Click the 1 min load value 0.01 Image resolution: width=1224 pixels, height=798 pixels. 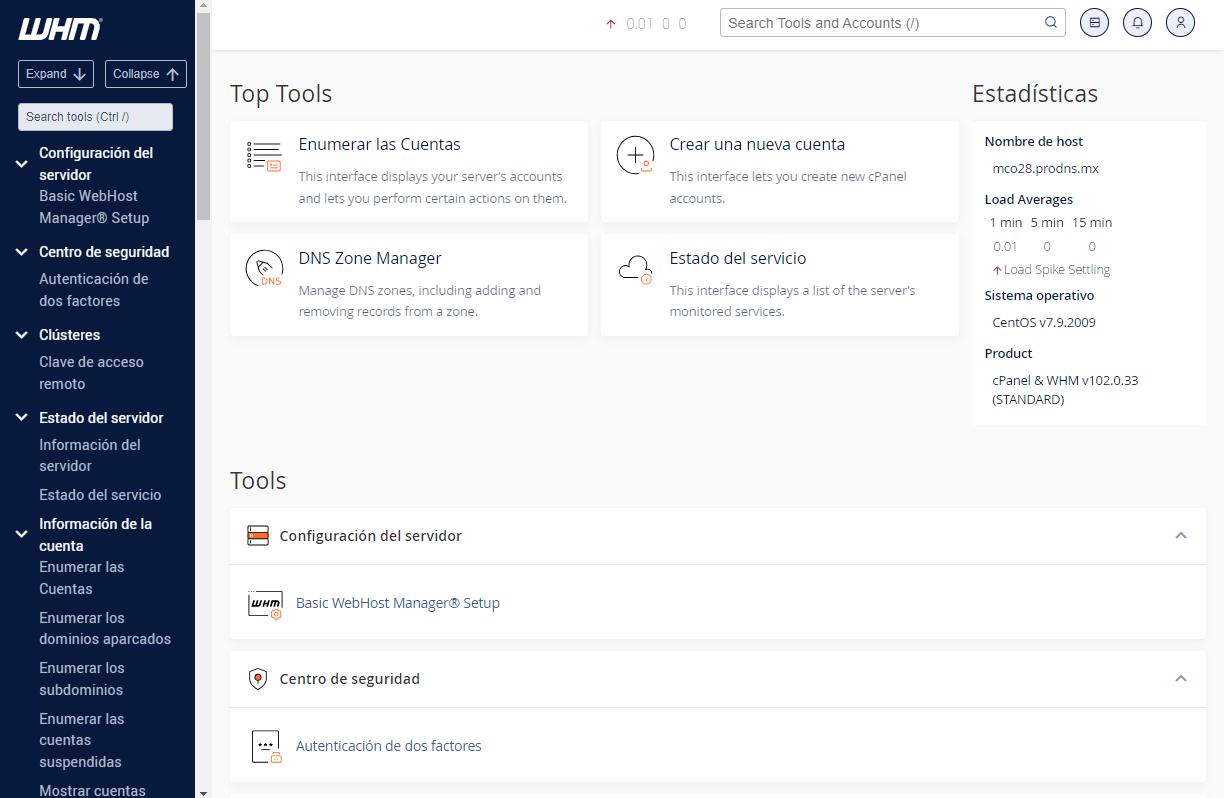(x=1005, y=247)
